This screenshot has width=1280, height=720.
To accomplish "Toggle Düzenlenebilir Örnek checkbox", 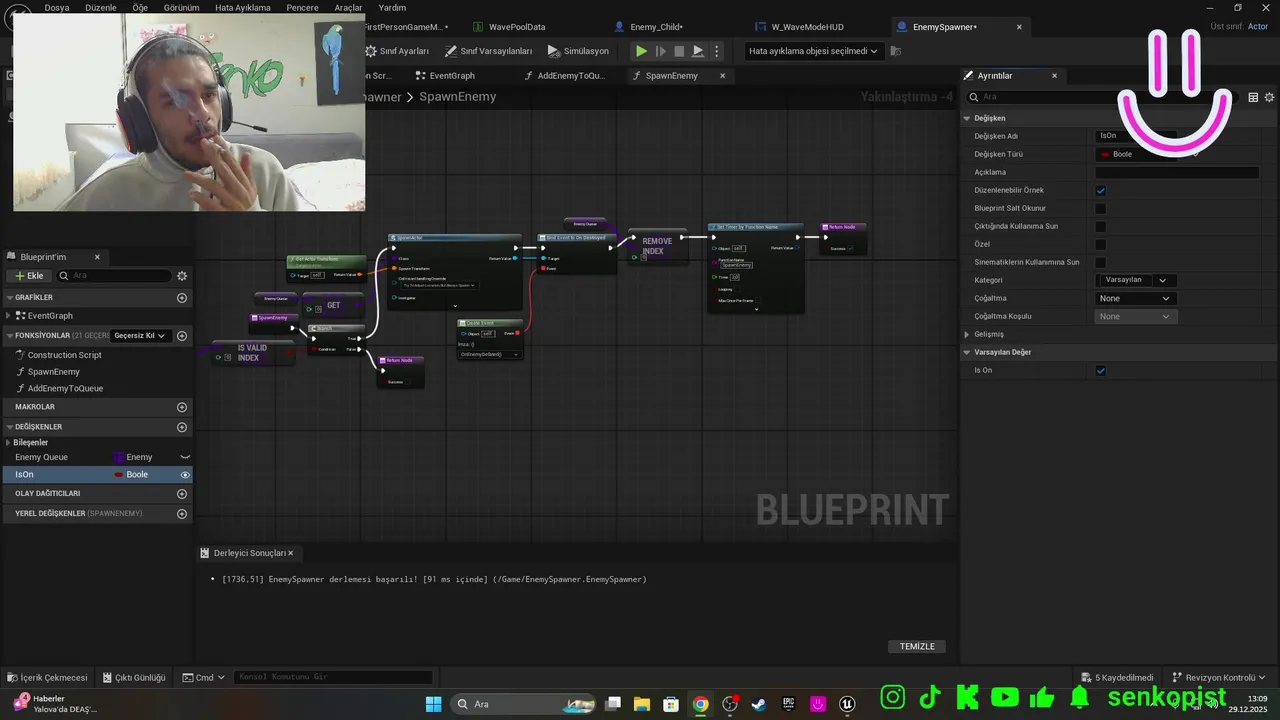I will coord(1101,190).
